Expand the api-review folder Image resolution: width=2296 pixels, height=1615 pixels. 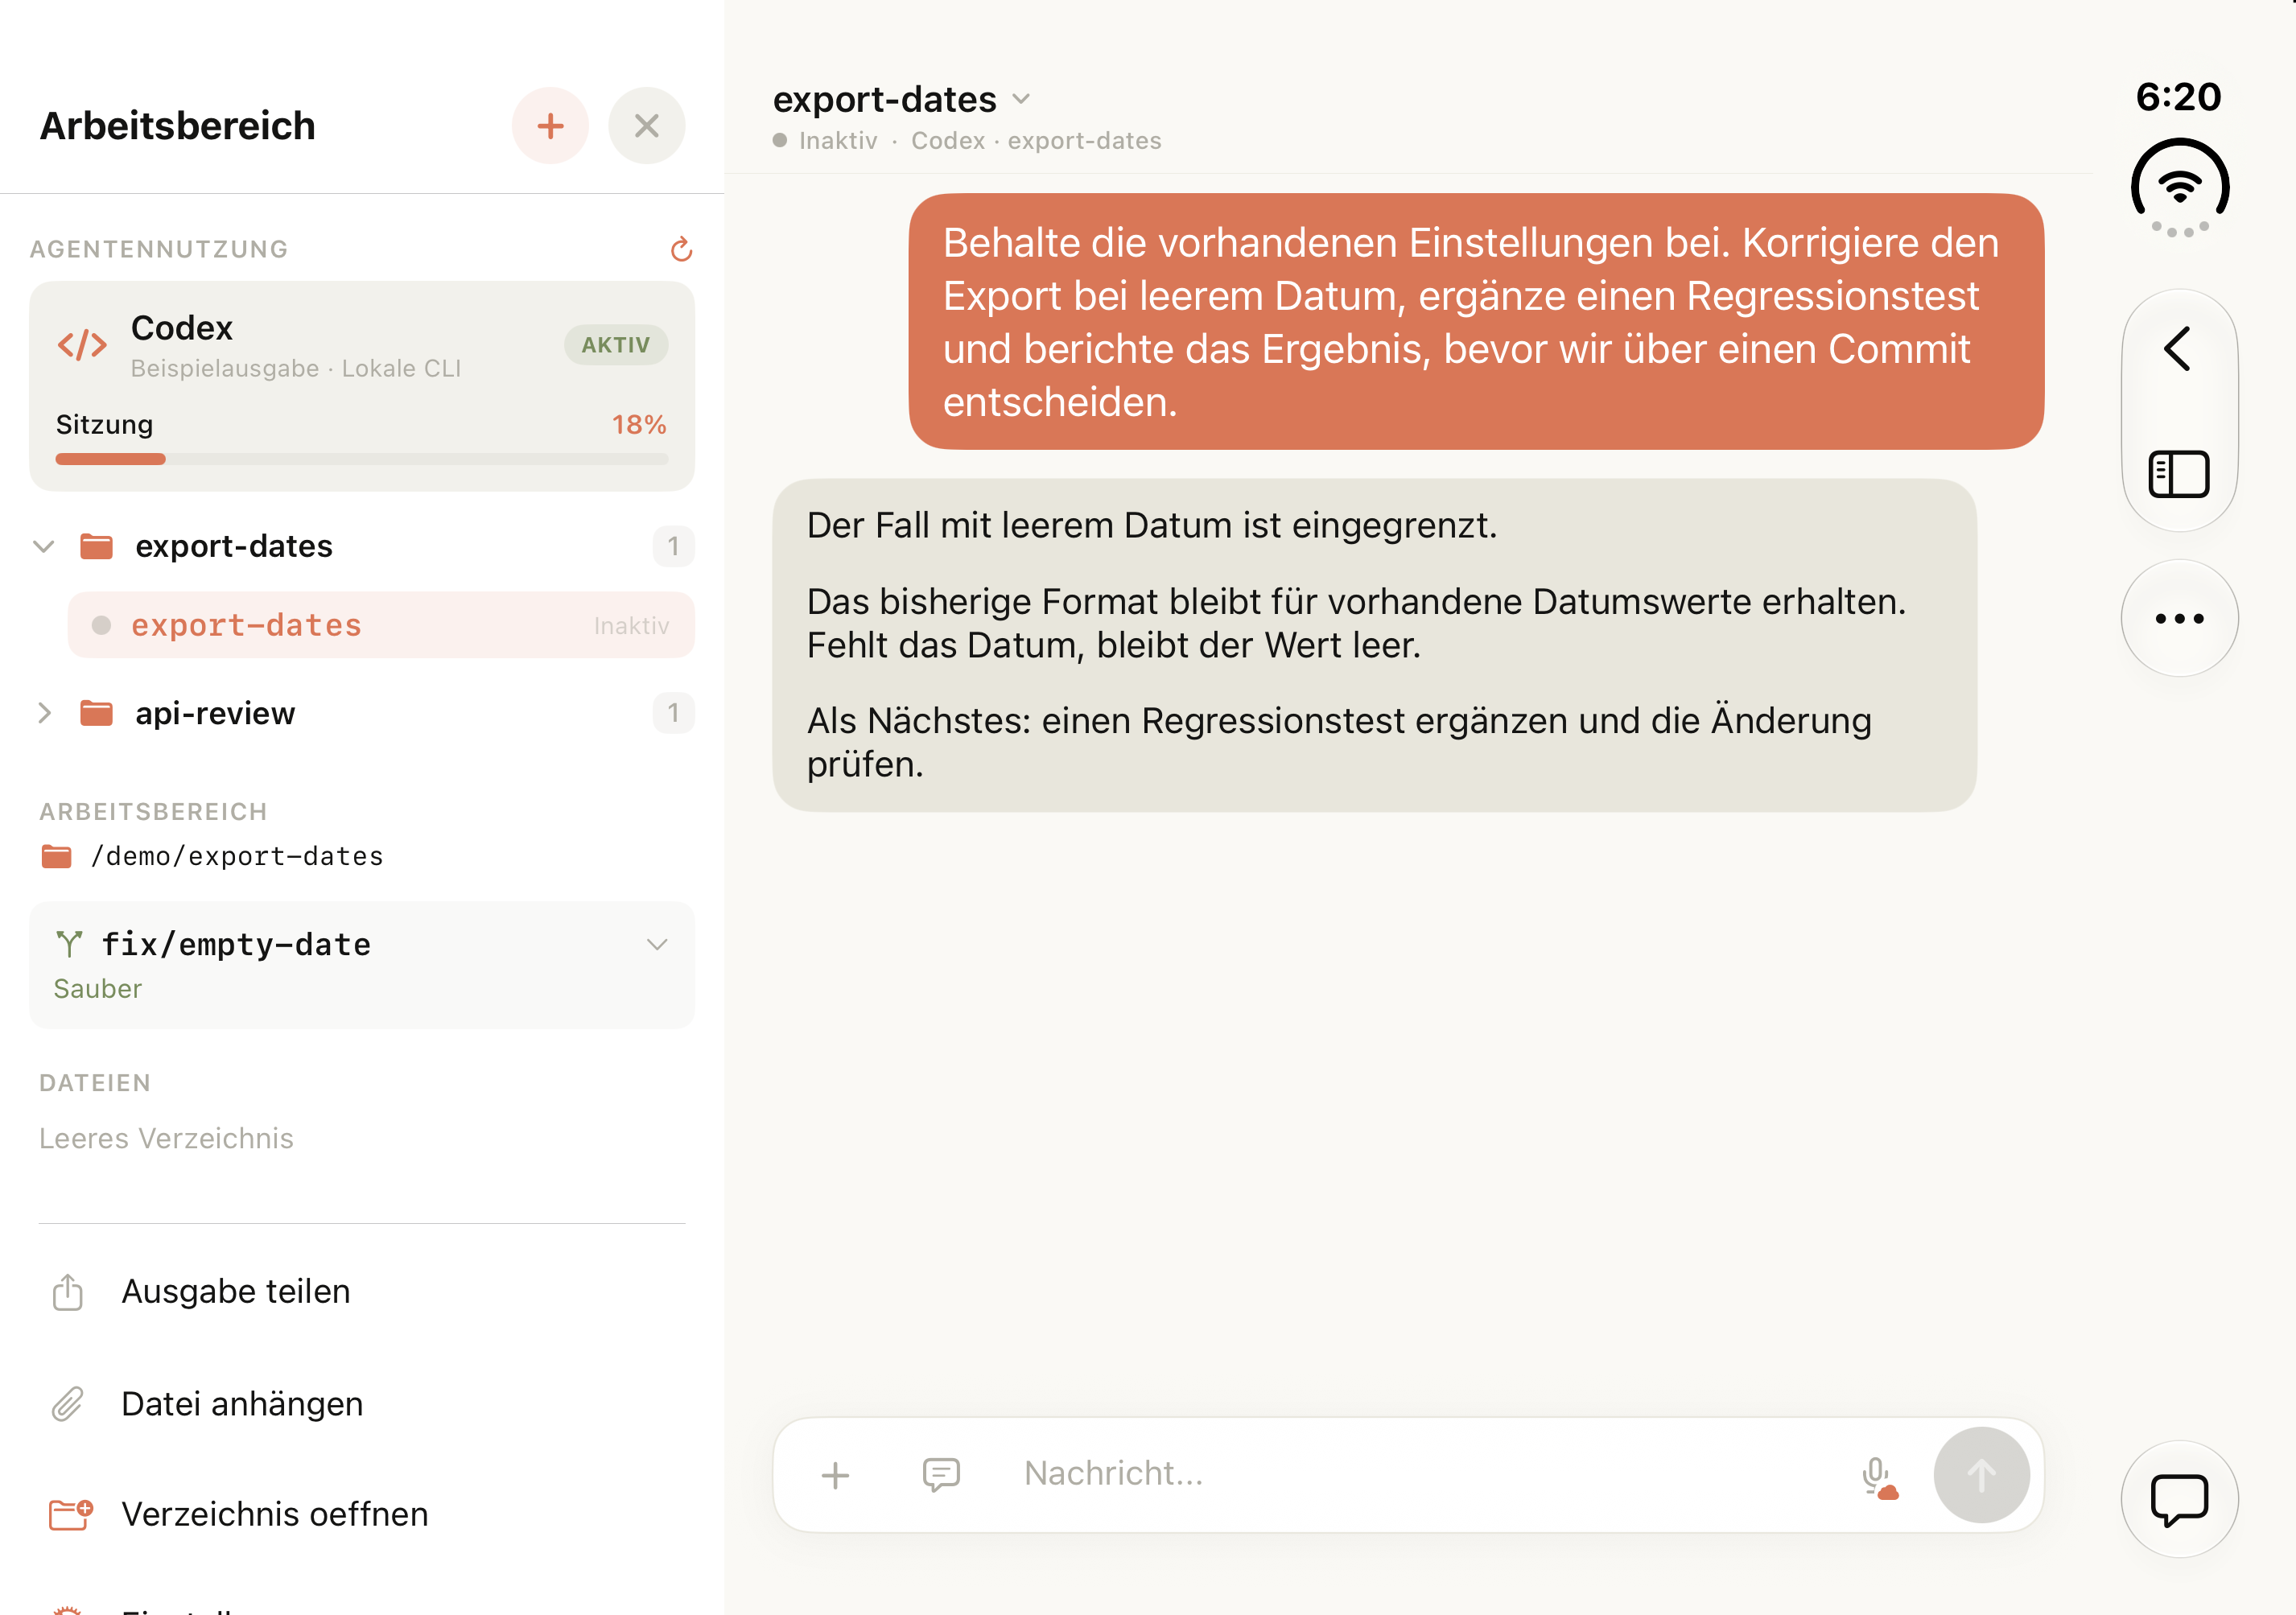click(43, 713)
